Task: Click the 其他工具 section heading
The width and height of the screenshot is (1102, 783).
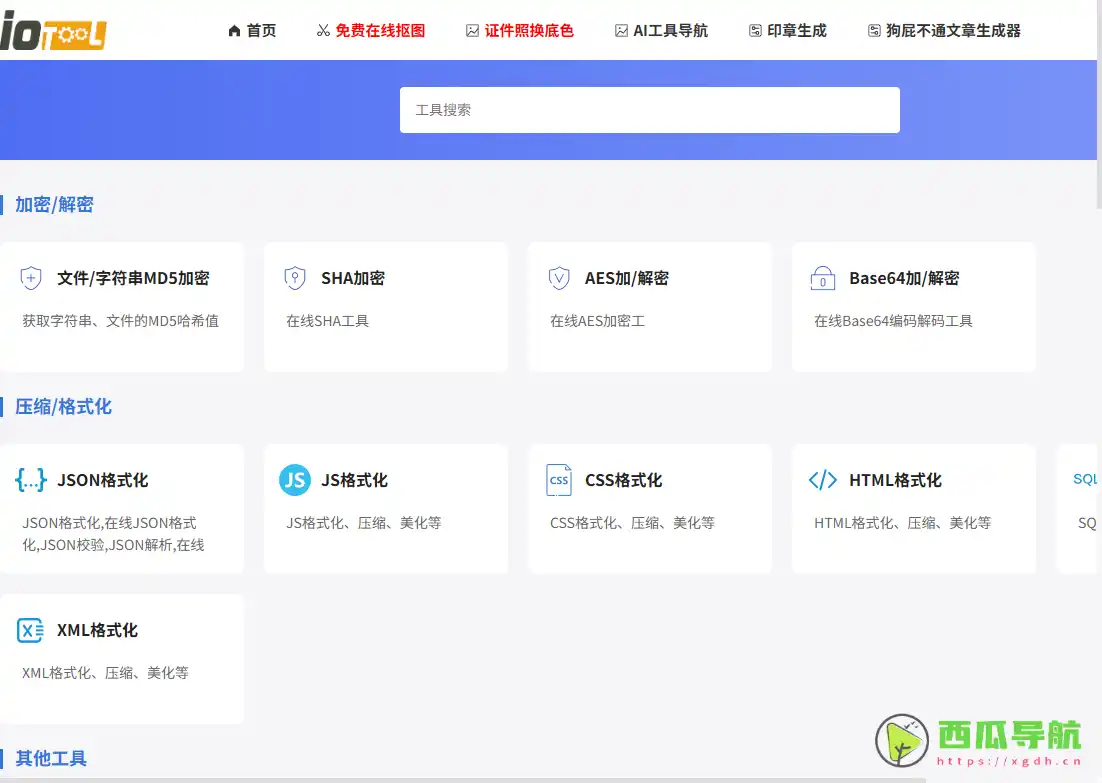Action: click(51, 758)
